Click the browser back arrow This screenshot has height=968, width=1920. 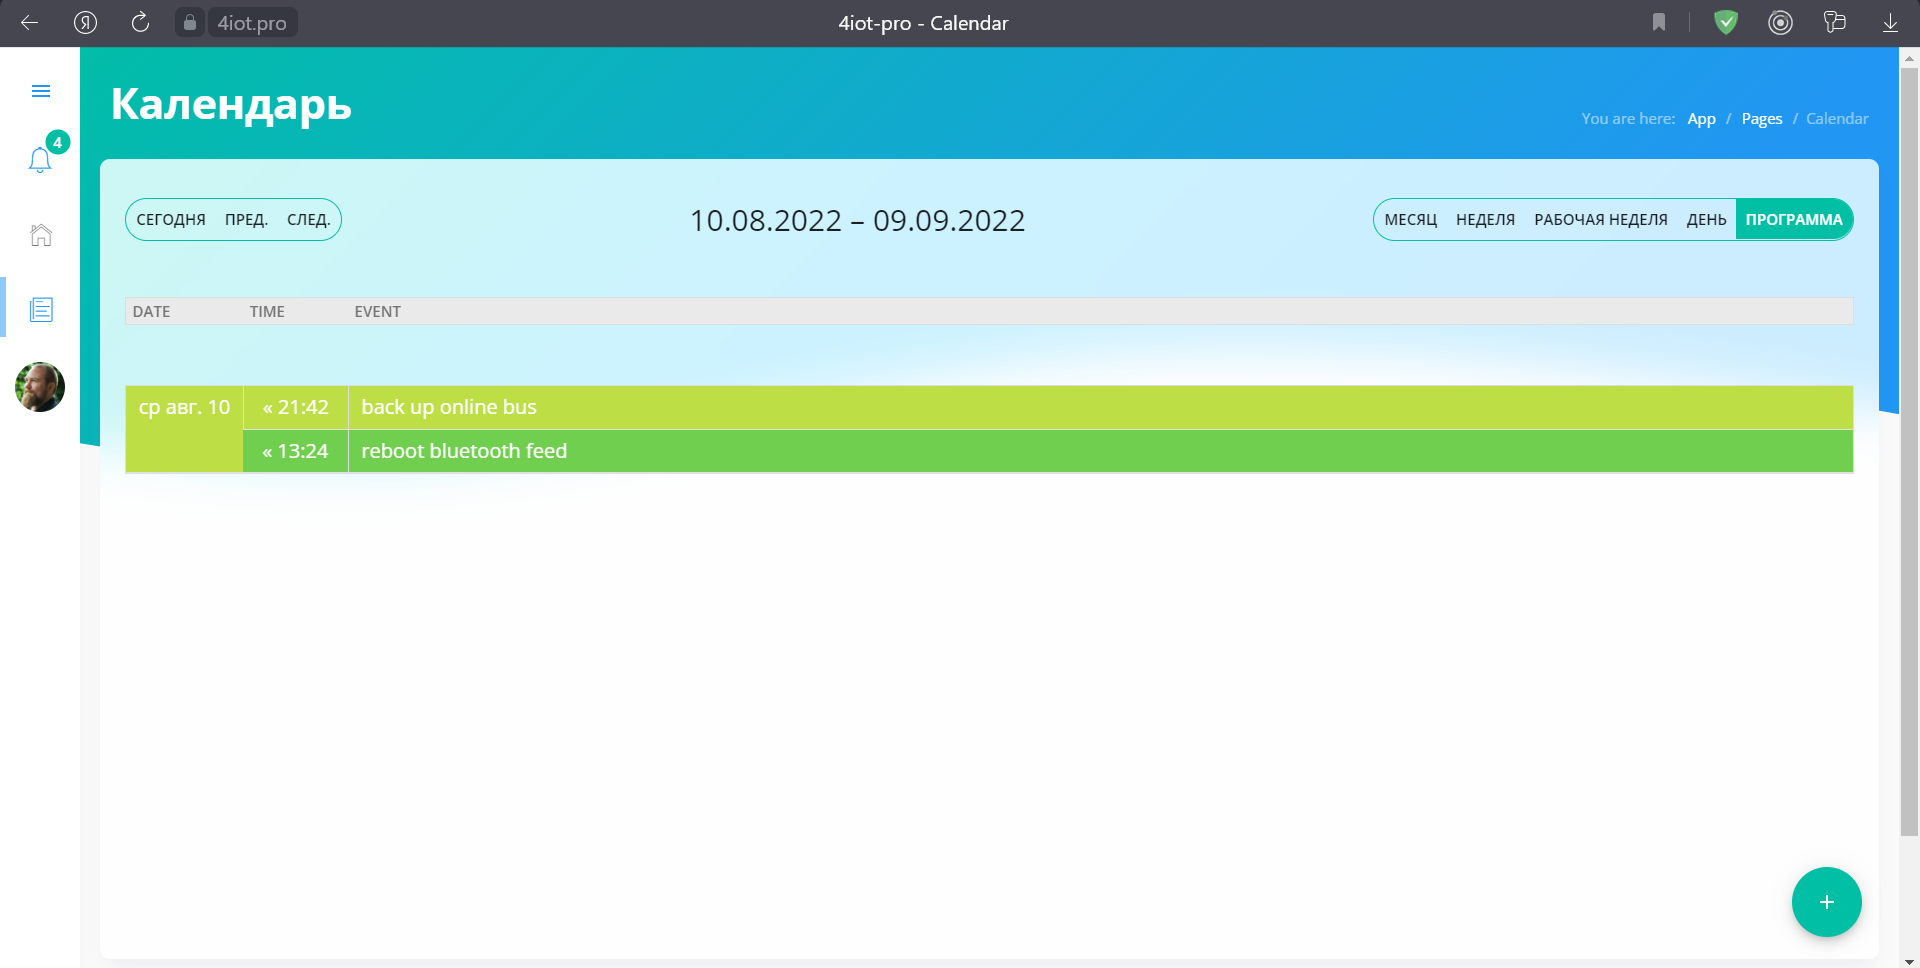[x=30, y=23]
